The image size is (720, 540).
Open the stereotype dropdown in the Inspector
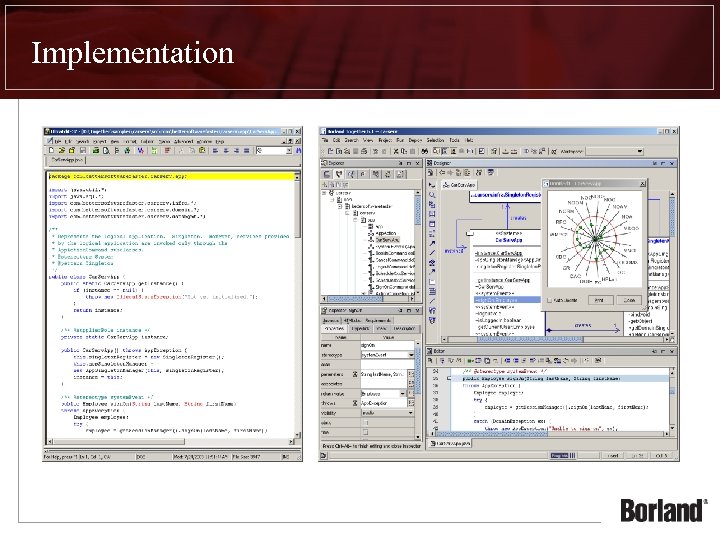point(411,355)
